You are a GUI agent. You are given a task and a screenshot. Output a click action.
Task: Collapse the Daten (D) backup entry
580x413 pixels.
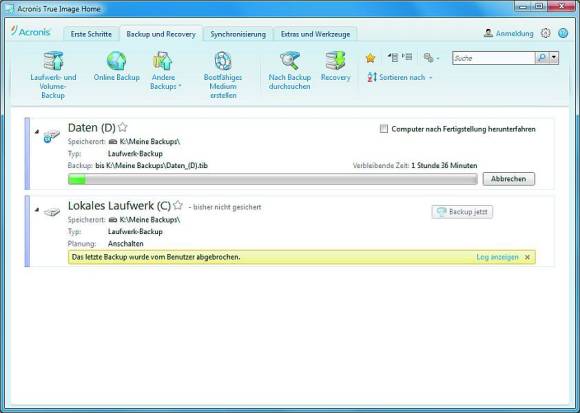pos(37,132)
